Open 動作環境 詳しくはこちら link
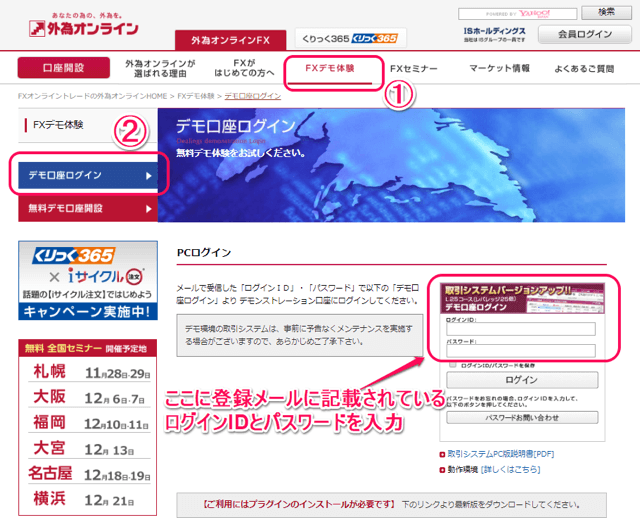 (x=510, y=469)
